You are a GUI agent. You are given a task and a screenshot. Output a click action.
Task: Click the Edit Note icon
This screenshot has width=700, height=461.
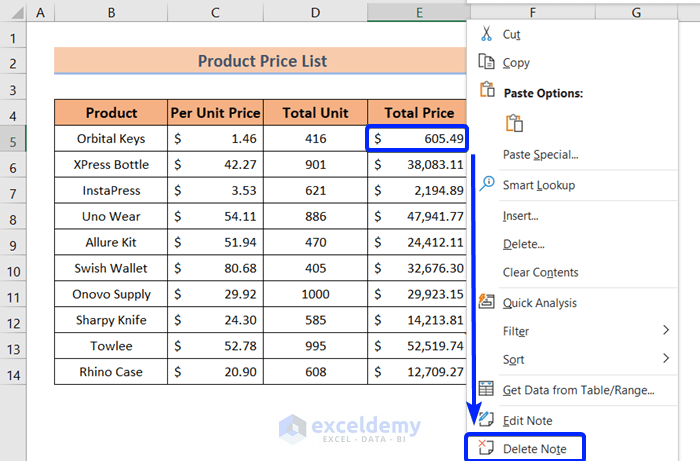[x=487, y=420]
